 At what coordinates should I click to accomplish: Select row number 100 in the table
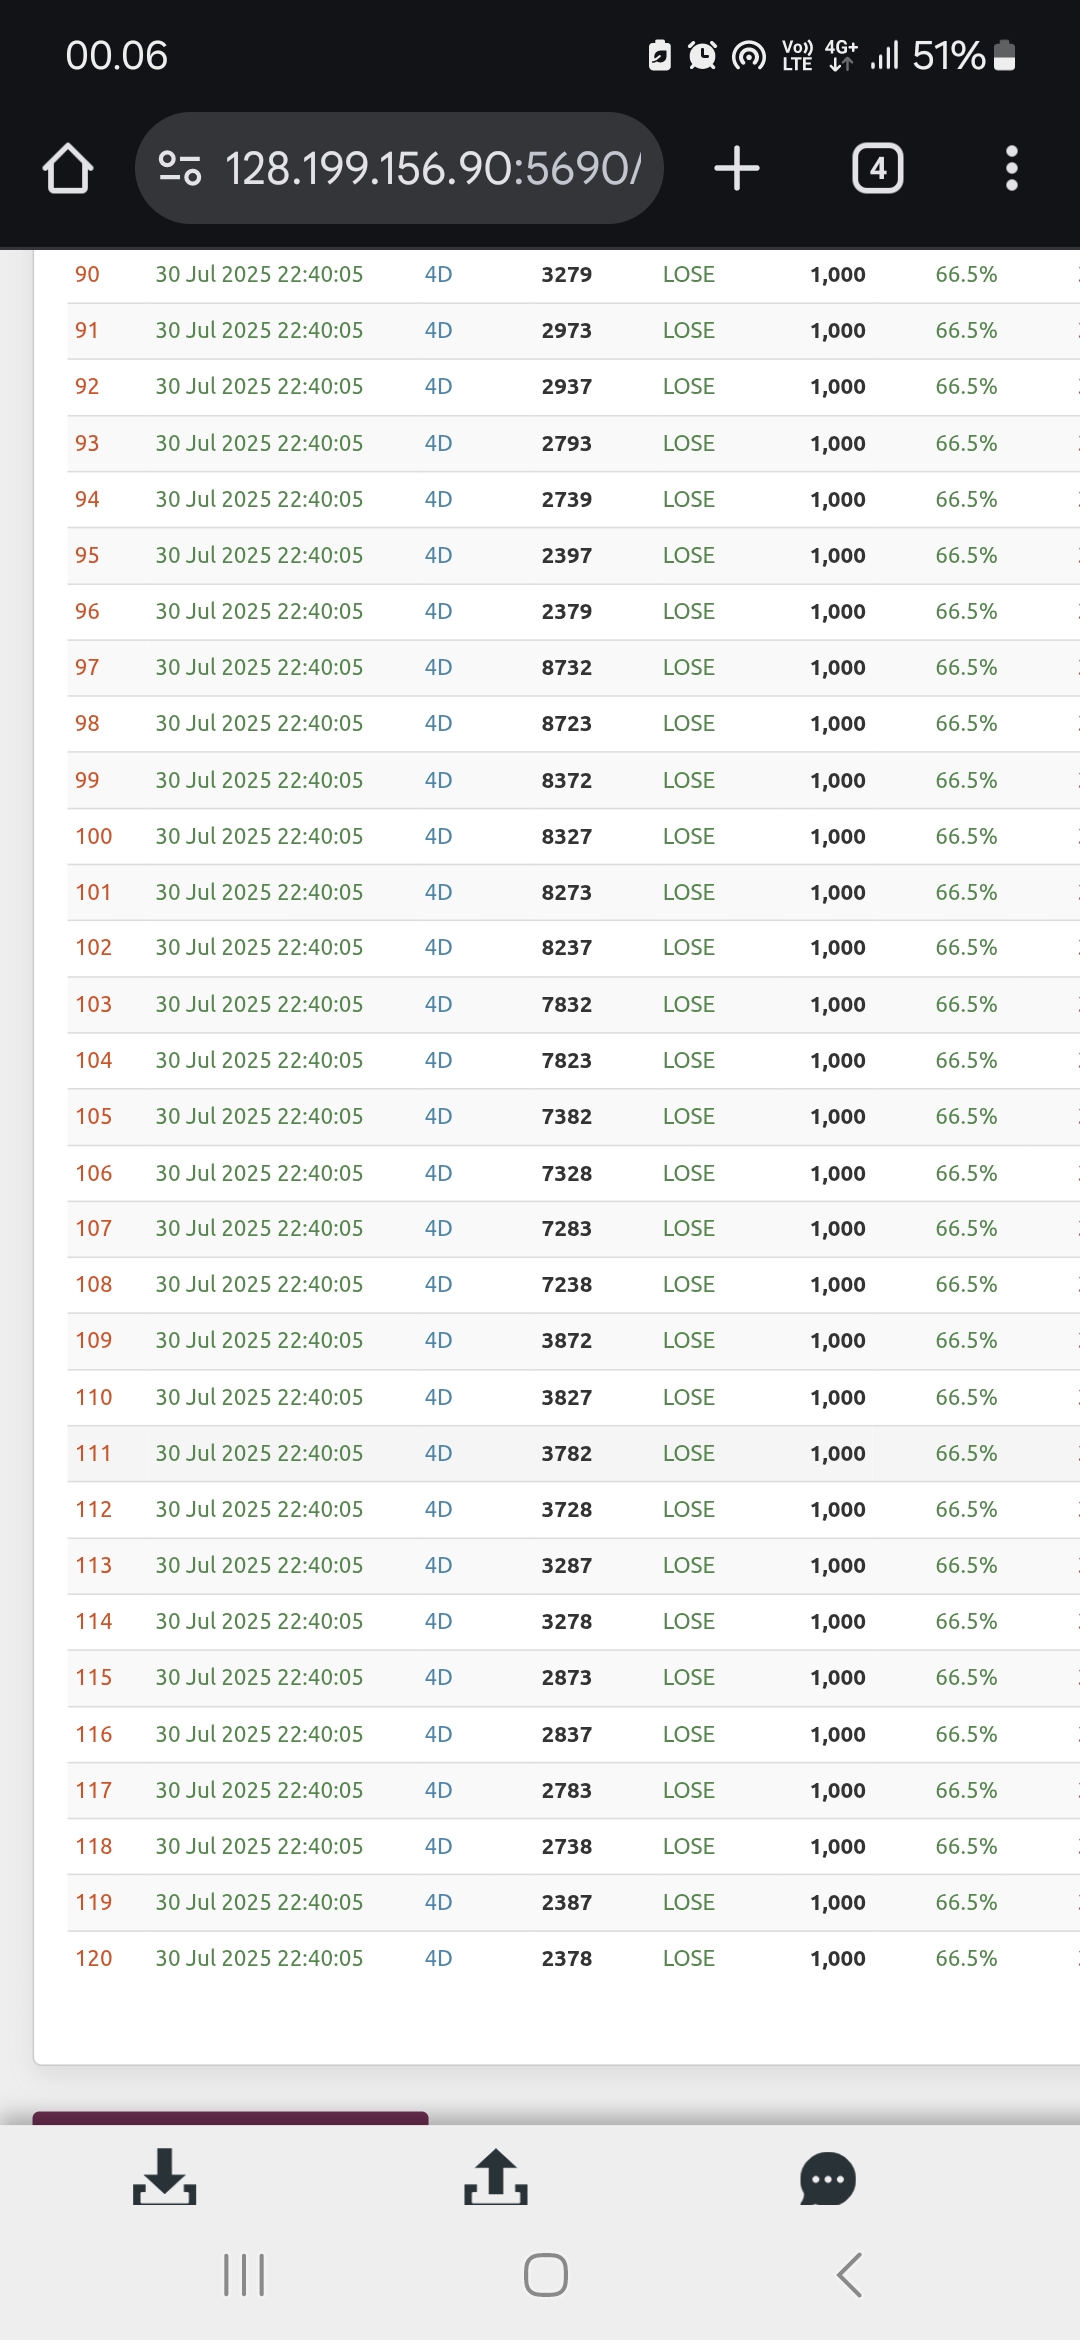point(94,836)
